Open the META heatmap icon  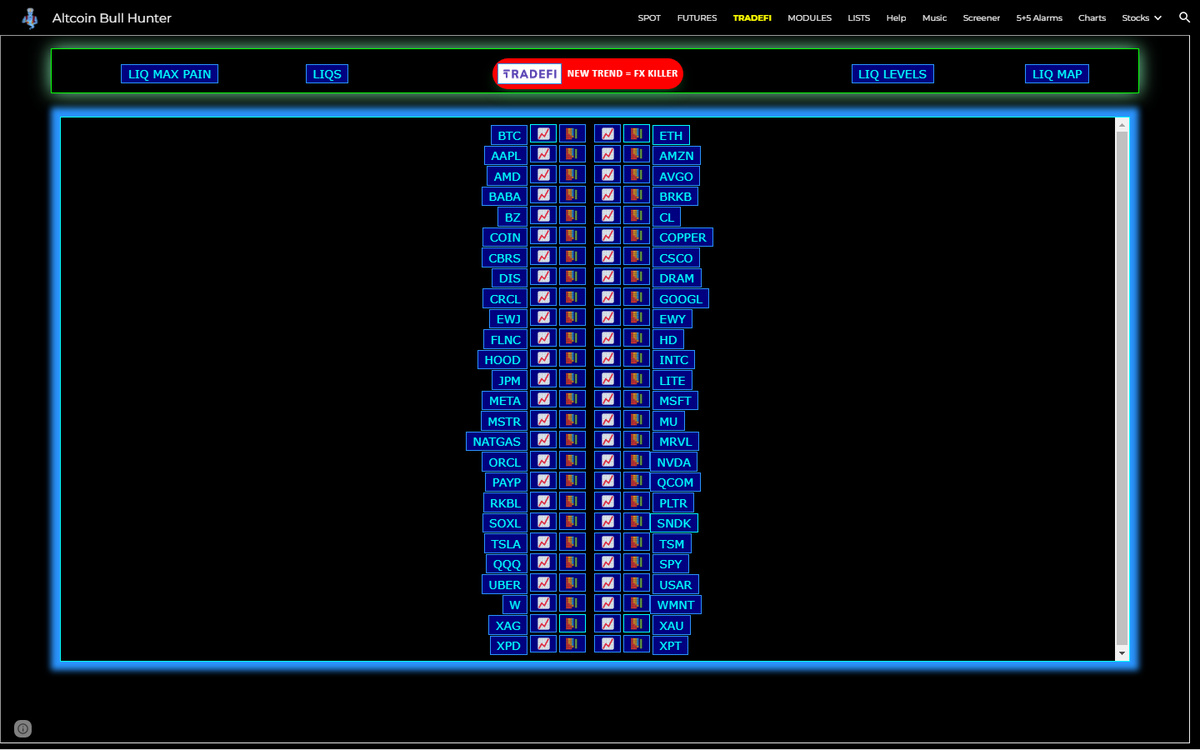[x=572, y=399]
